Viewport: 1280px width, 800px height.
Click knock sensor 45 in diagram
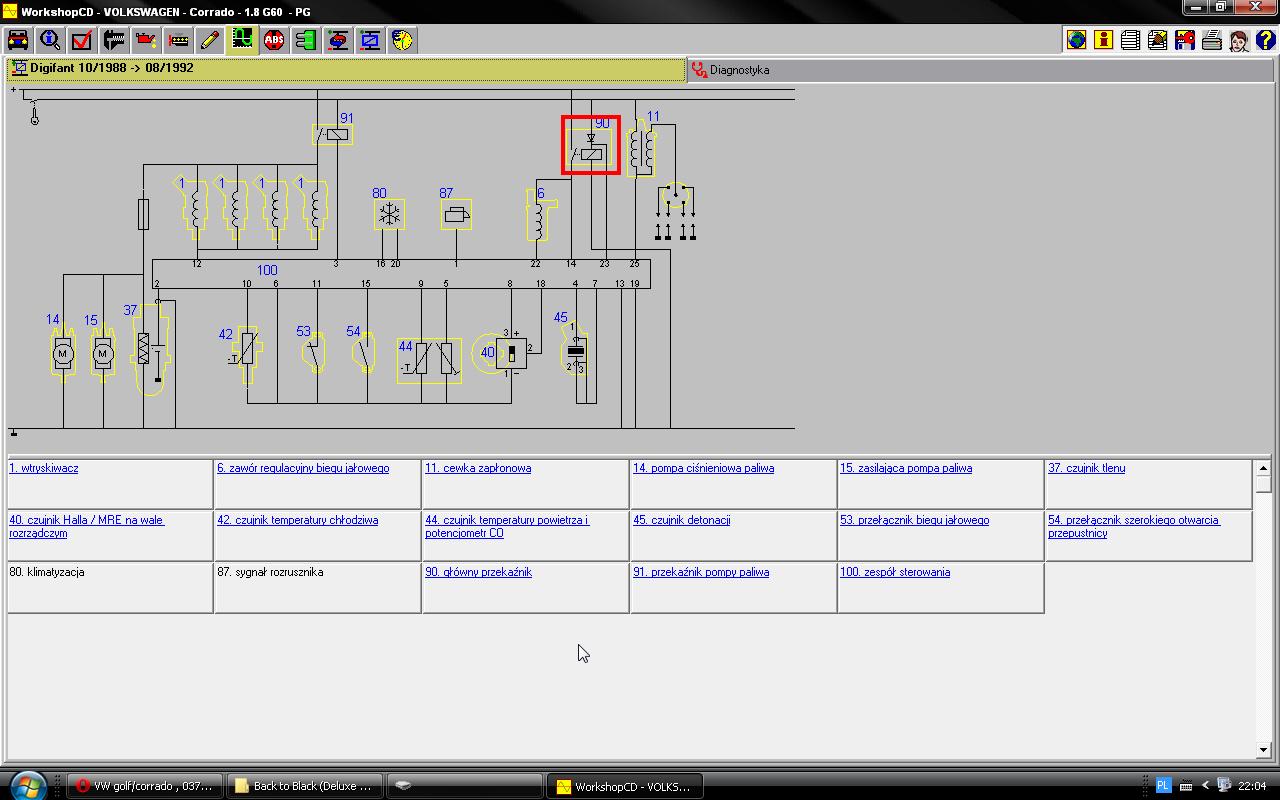575,348
